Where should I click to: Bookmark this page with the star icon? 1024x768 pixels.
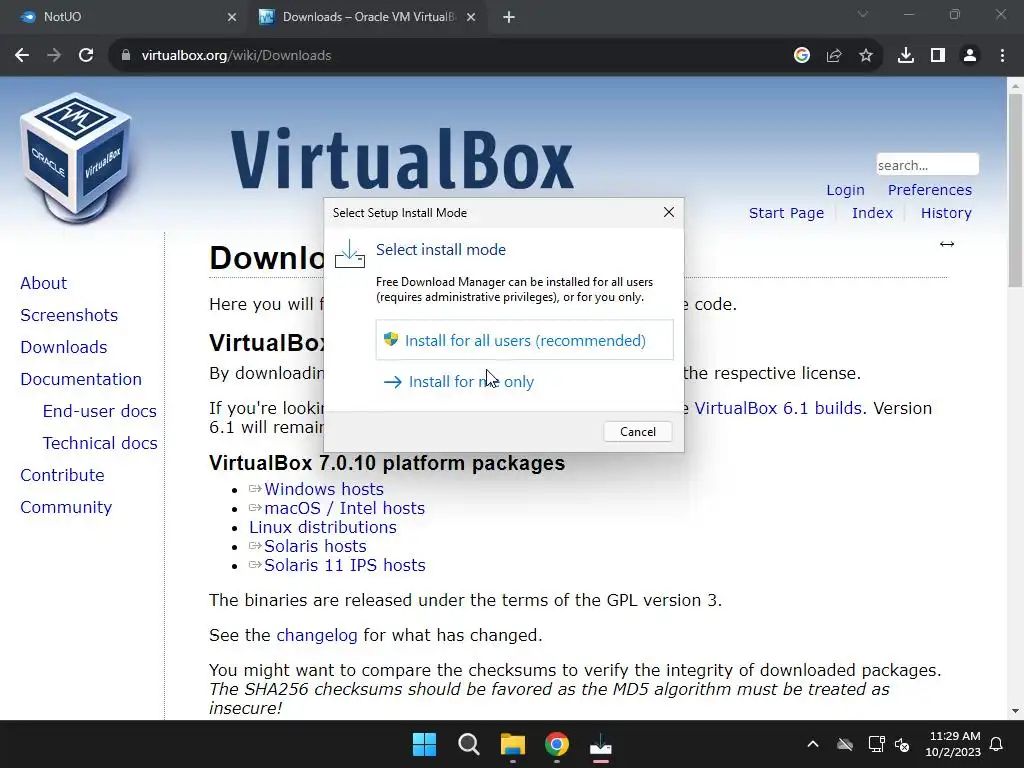866,56
